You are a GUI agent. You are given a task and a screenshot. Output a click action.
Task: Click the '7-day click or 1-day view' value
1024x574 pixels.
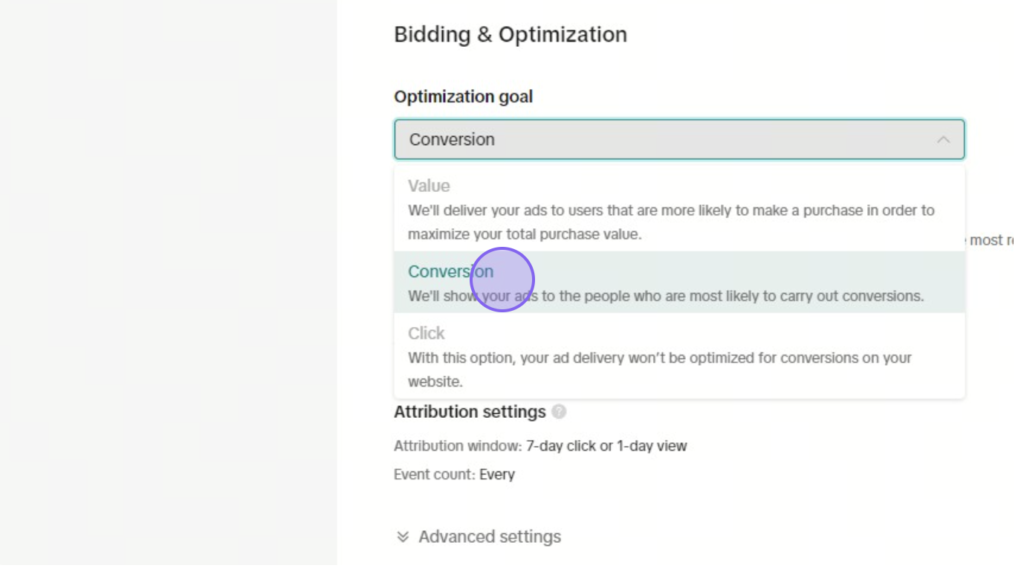606,446
